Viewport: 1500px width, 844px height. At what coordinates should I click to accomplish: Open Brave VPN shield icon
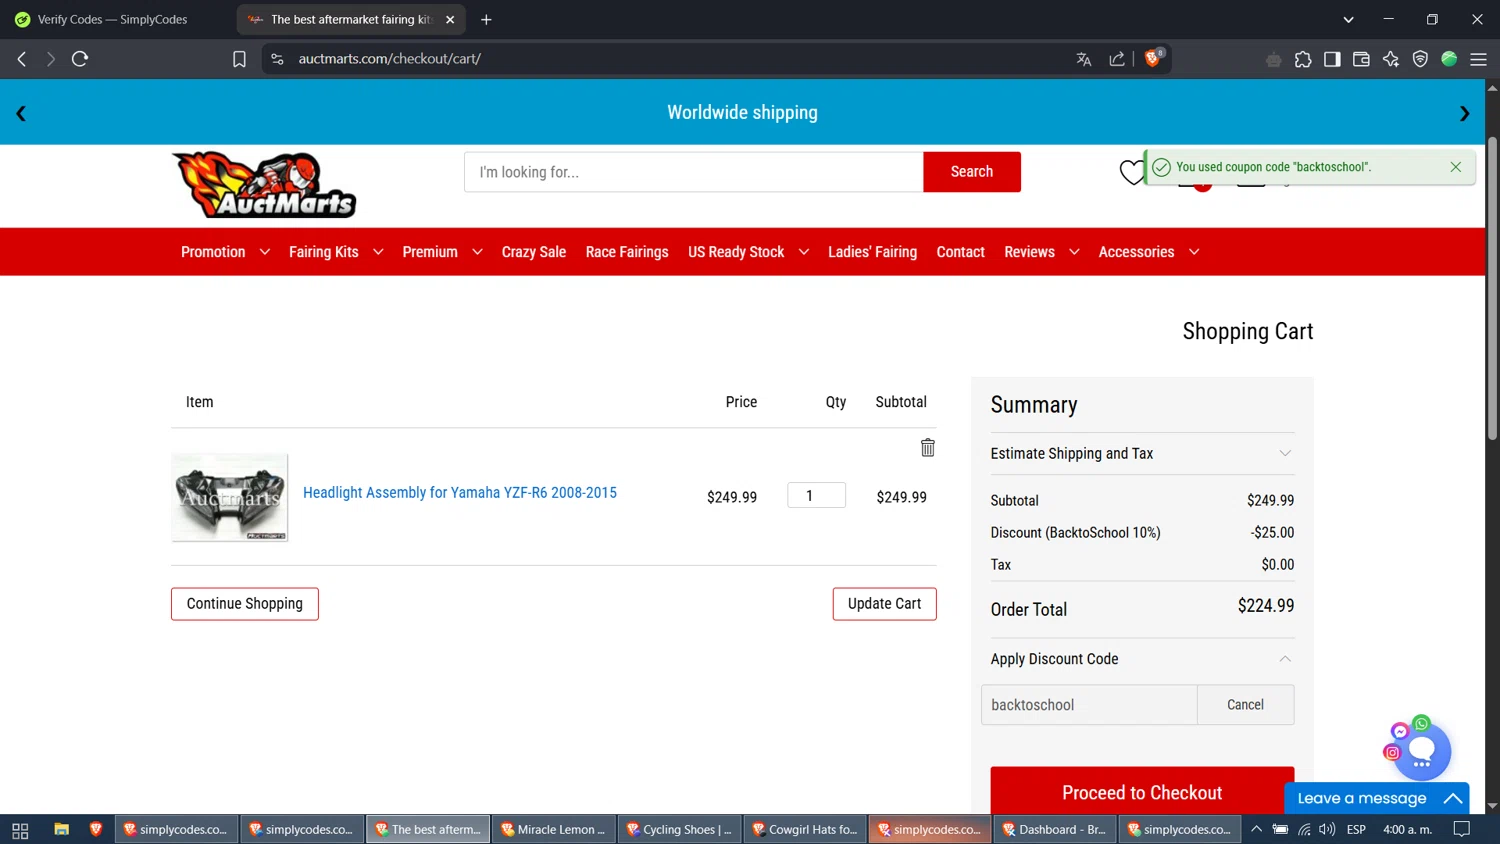click(1420, 59)
